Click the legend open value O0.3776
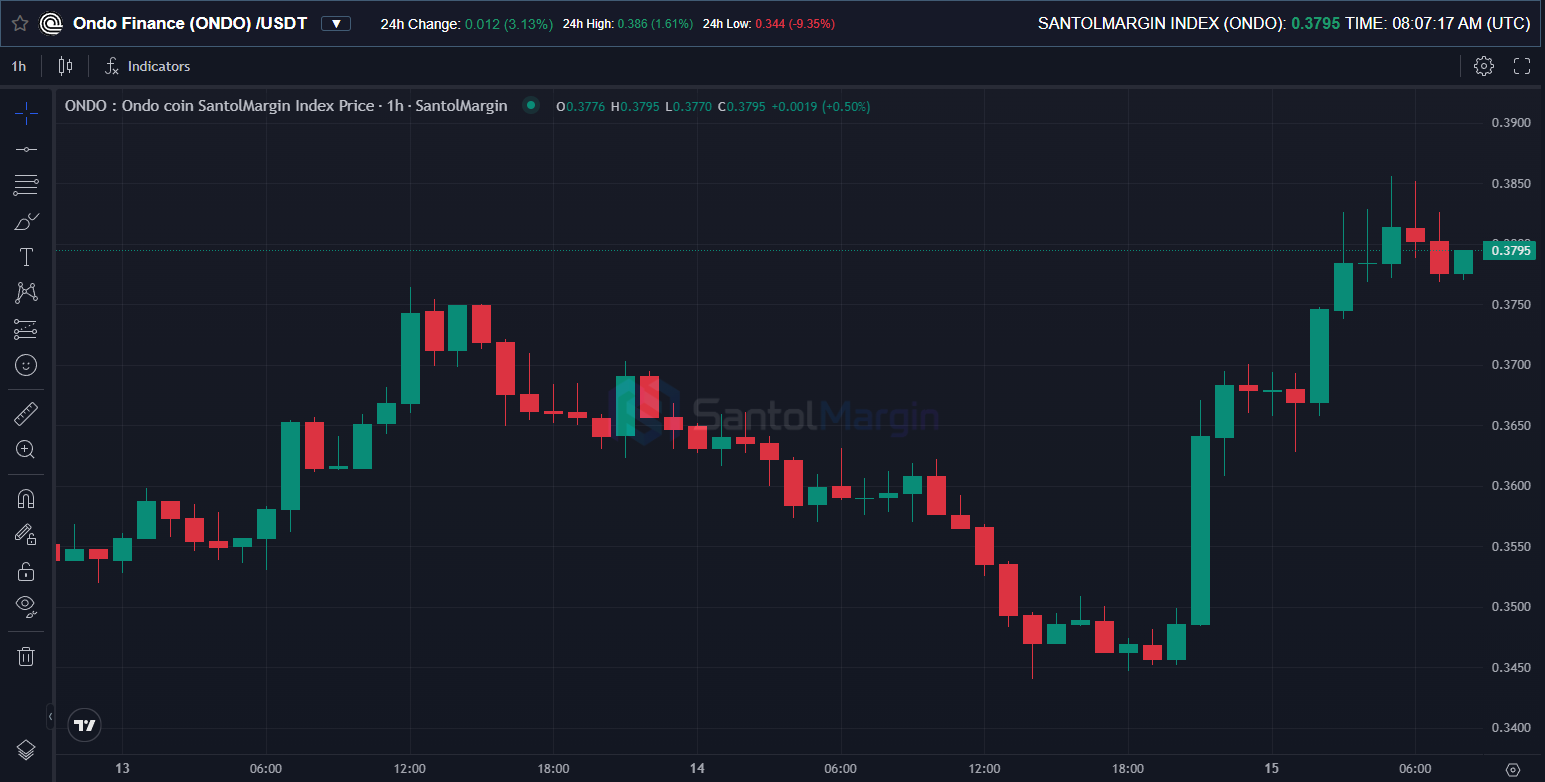 (x=580, y=106)
